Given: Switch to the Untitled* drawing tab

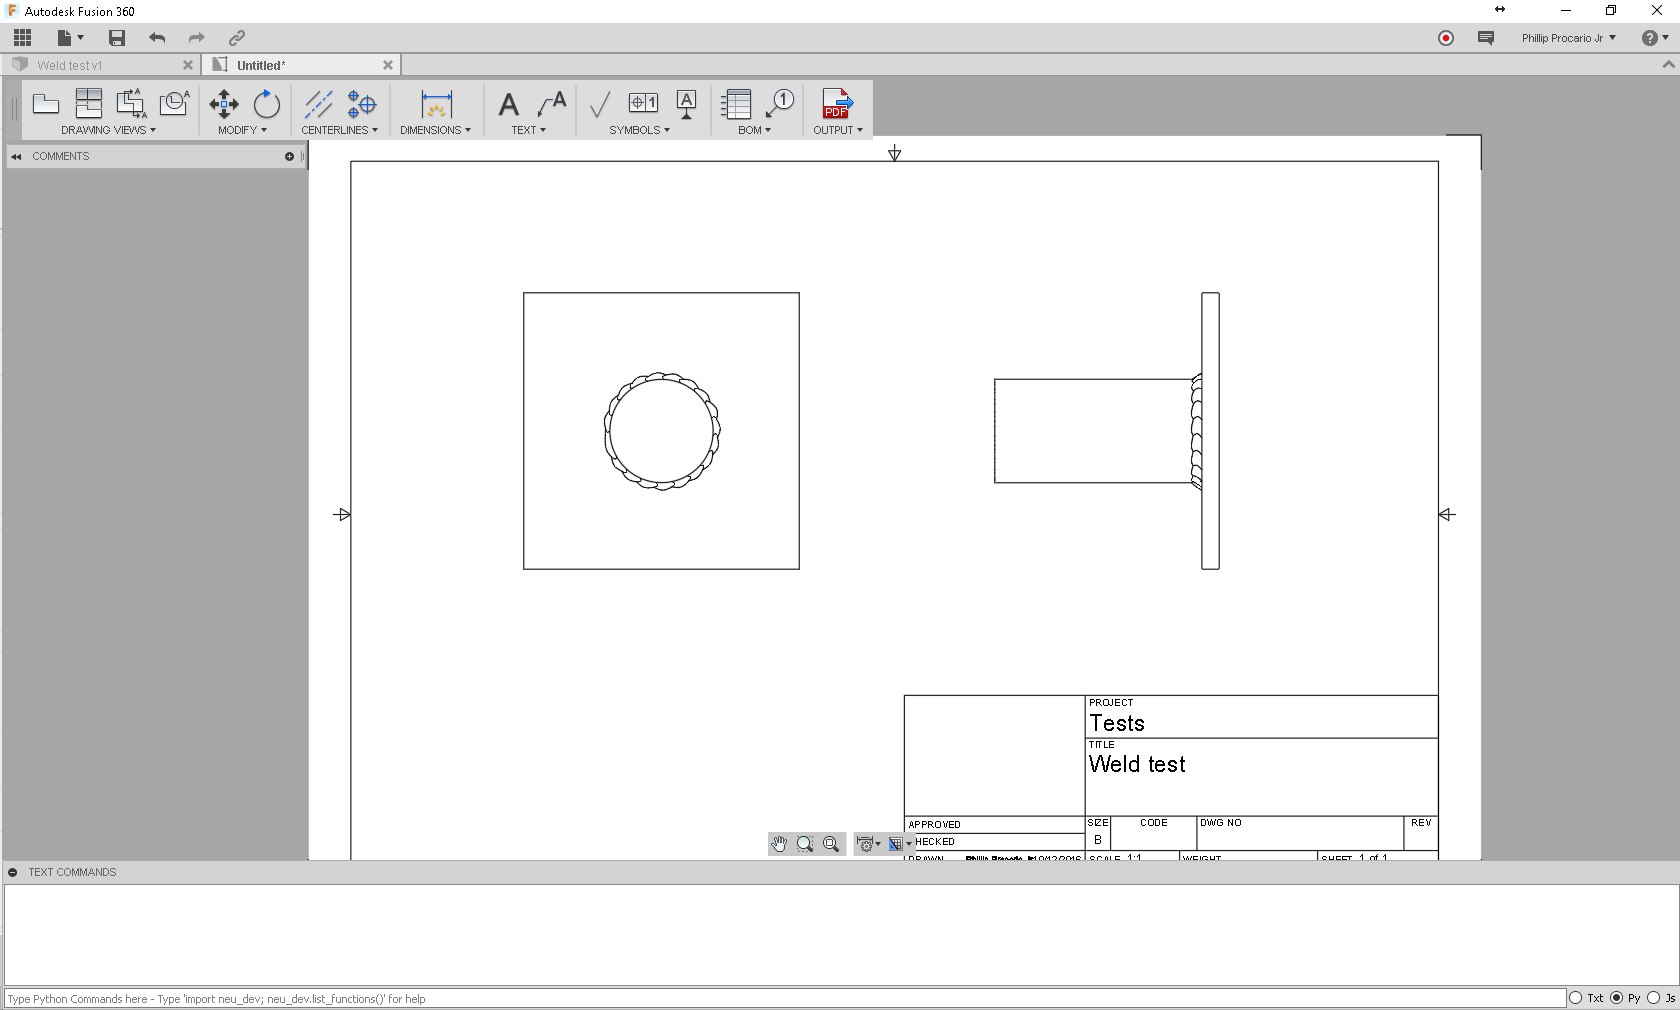Looking at the screenshot, I should 261,65.
